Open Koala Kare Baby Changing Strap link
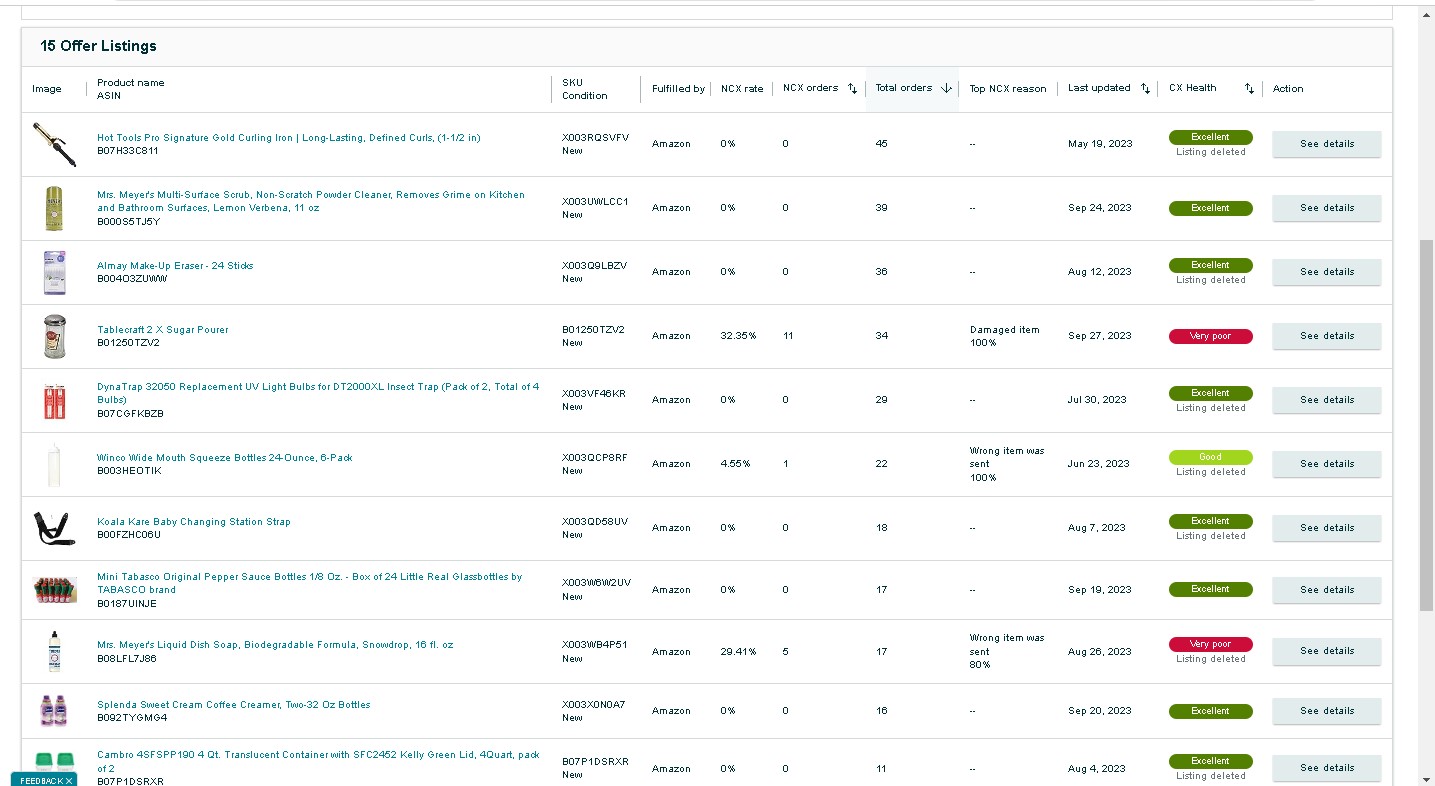This screenshot has width=1435, height=786. (194, 522)
